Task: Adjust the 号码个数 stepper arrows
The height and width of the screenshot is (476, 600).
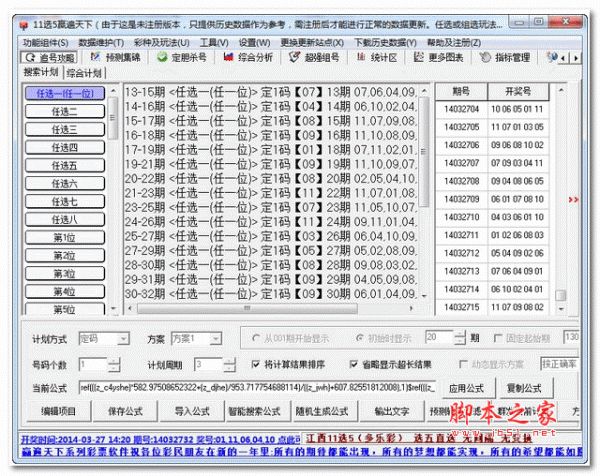Action: (x=114, y=365)
